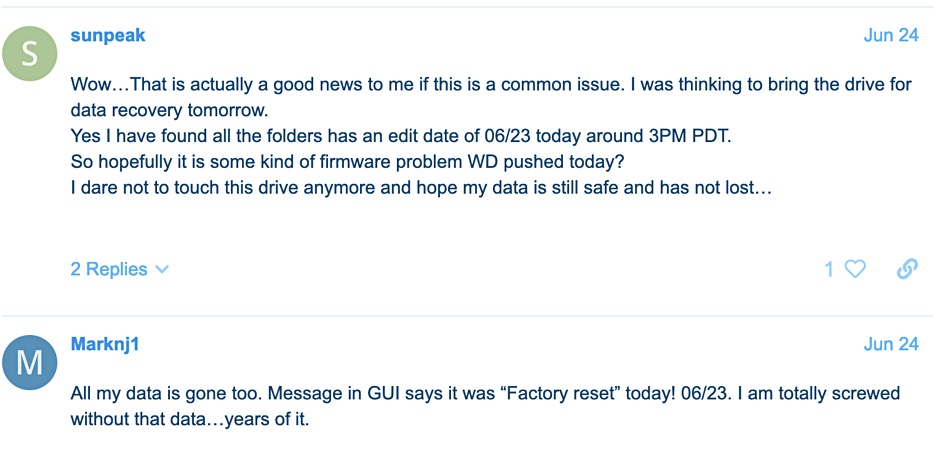Like sunpeak's post with the heart icon
The height and width of the screenshot is (450, 950).
(855, 269)
